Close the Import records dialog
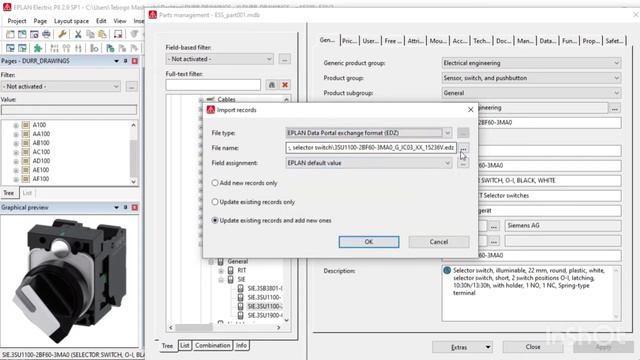 pos(471,110)
